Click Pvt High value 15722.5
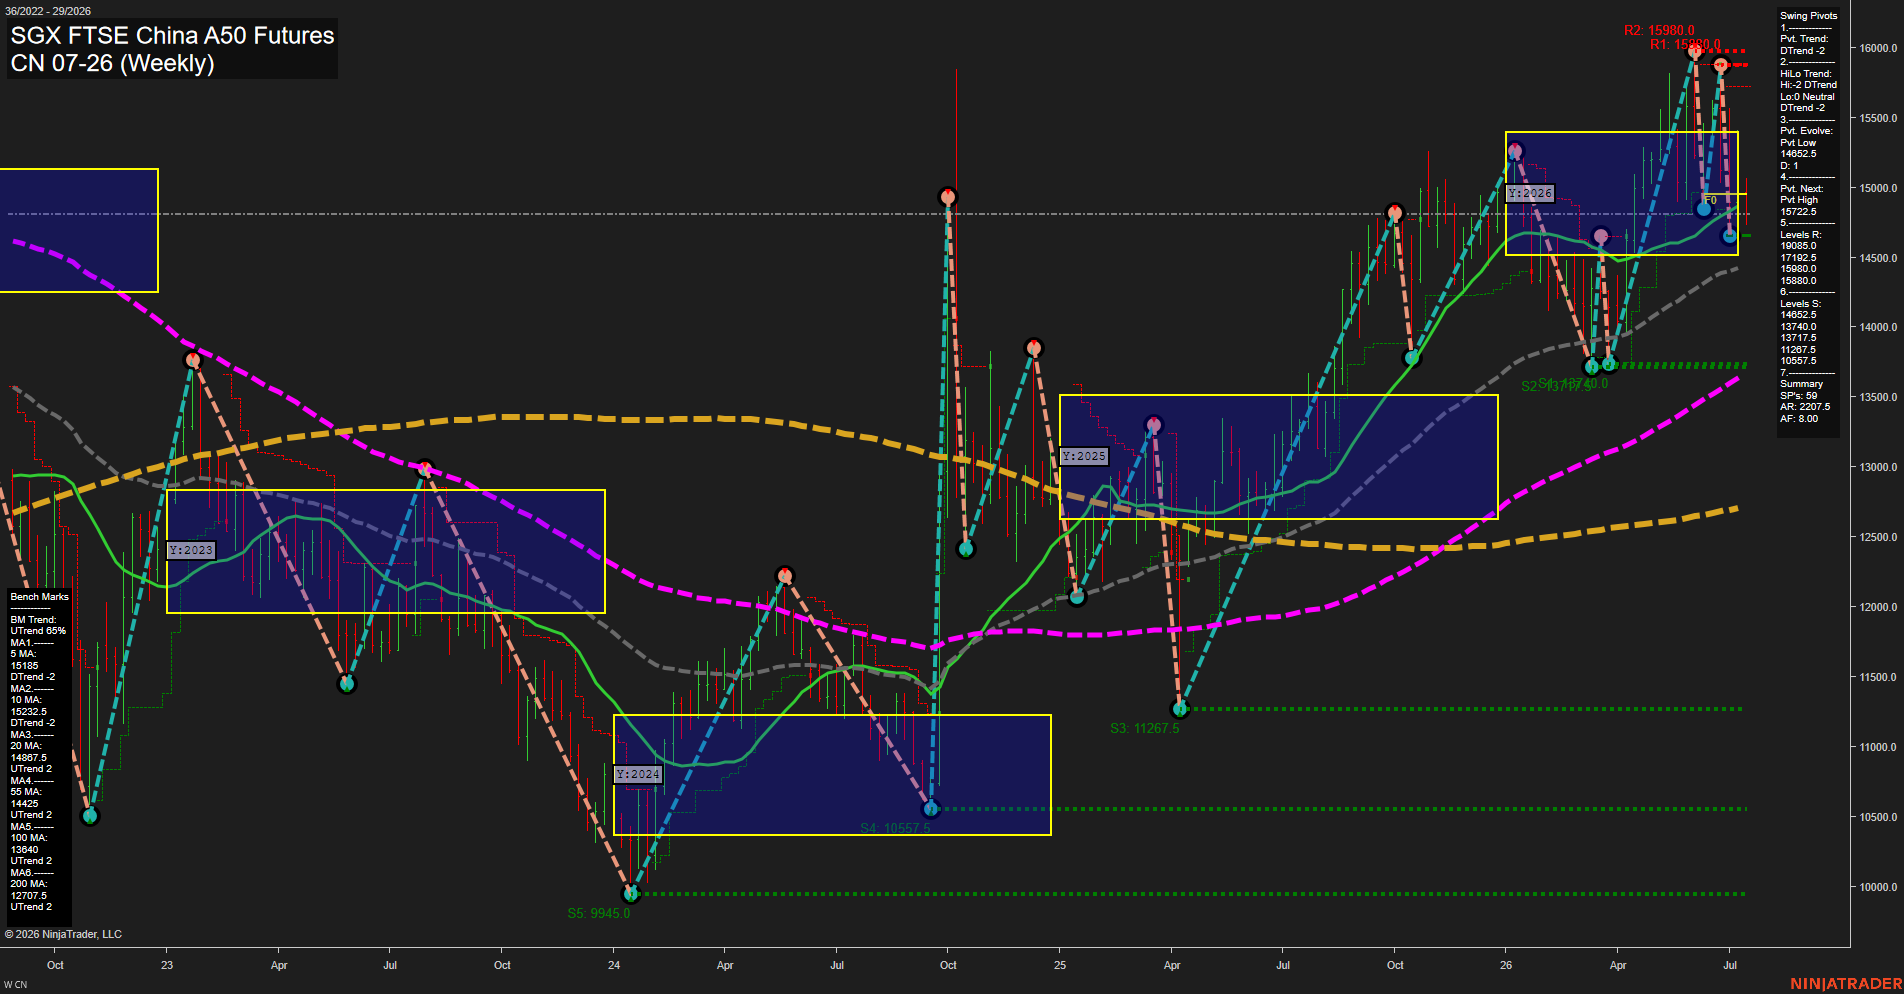1904x994 pixels. click(1798, 212)
